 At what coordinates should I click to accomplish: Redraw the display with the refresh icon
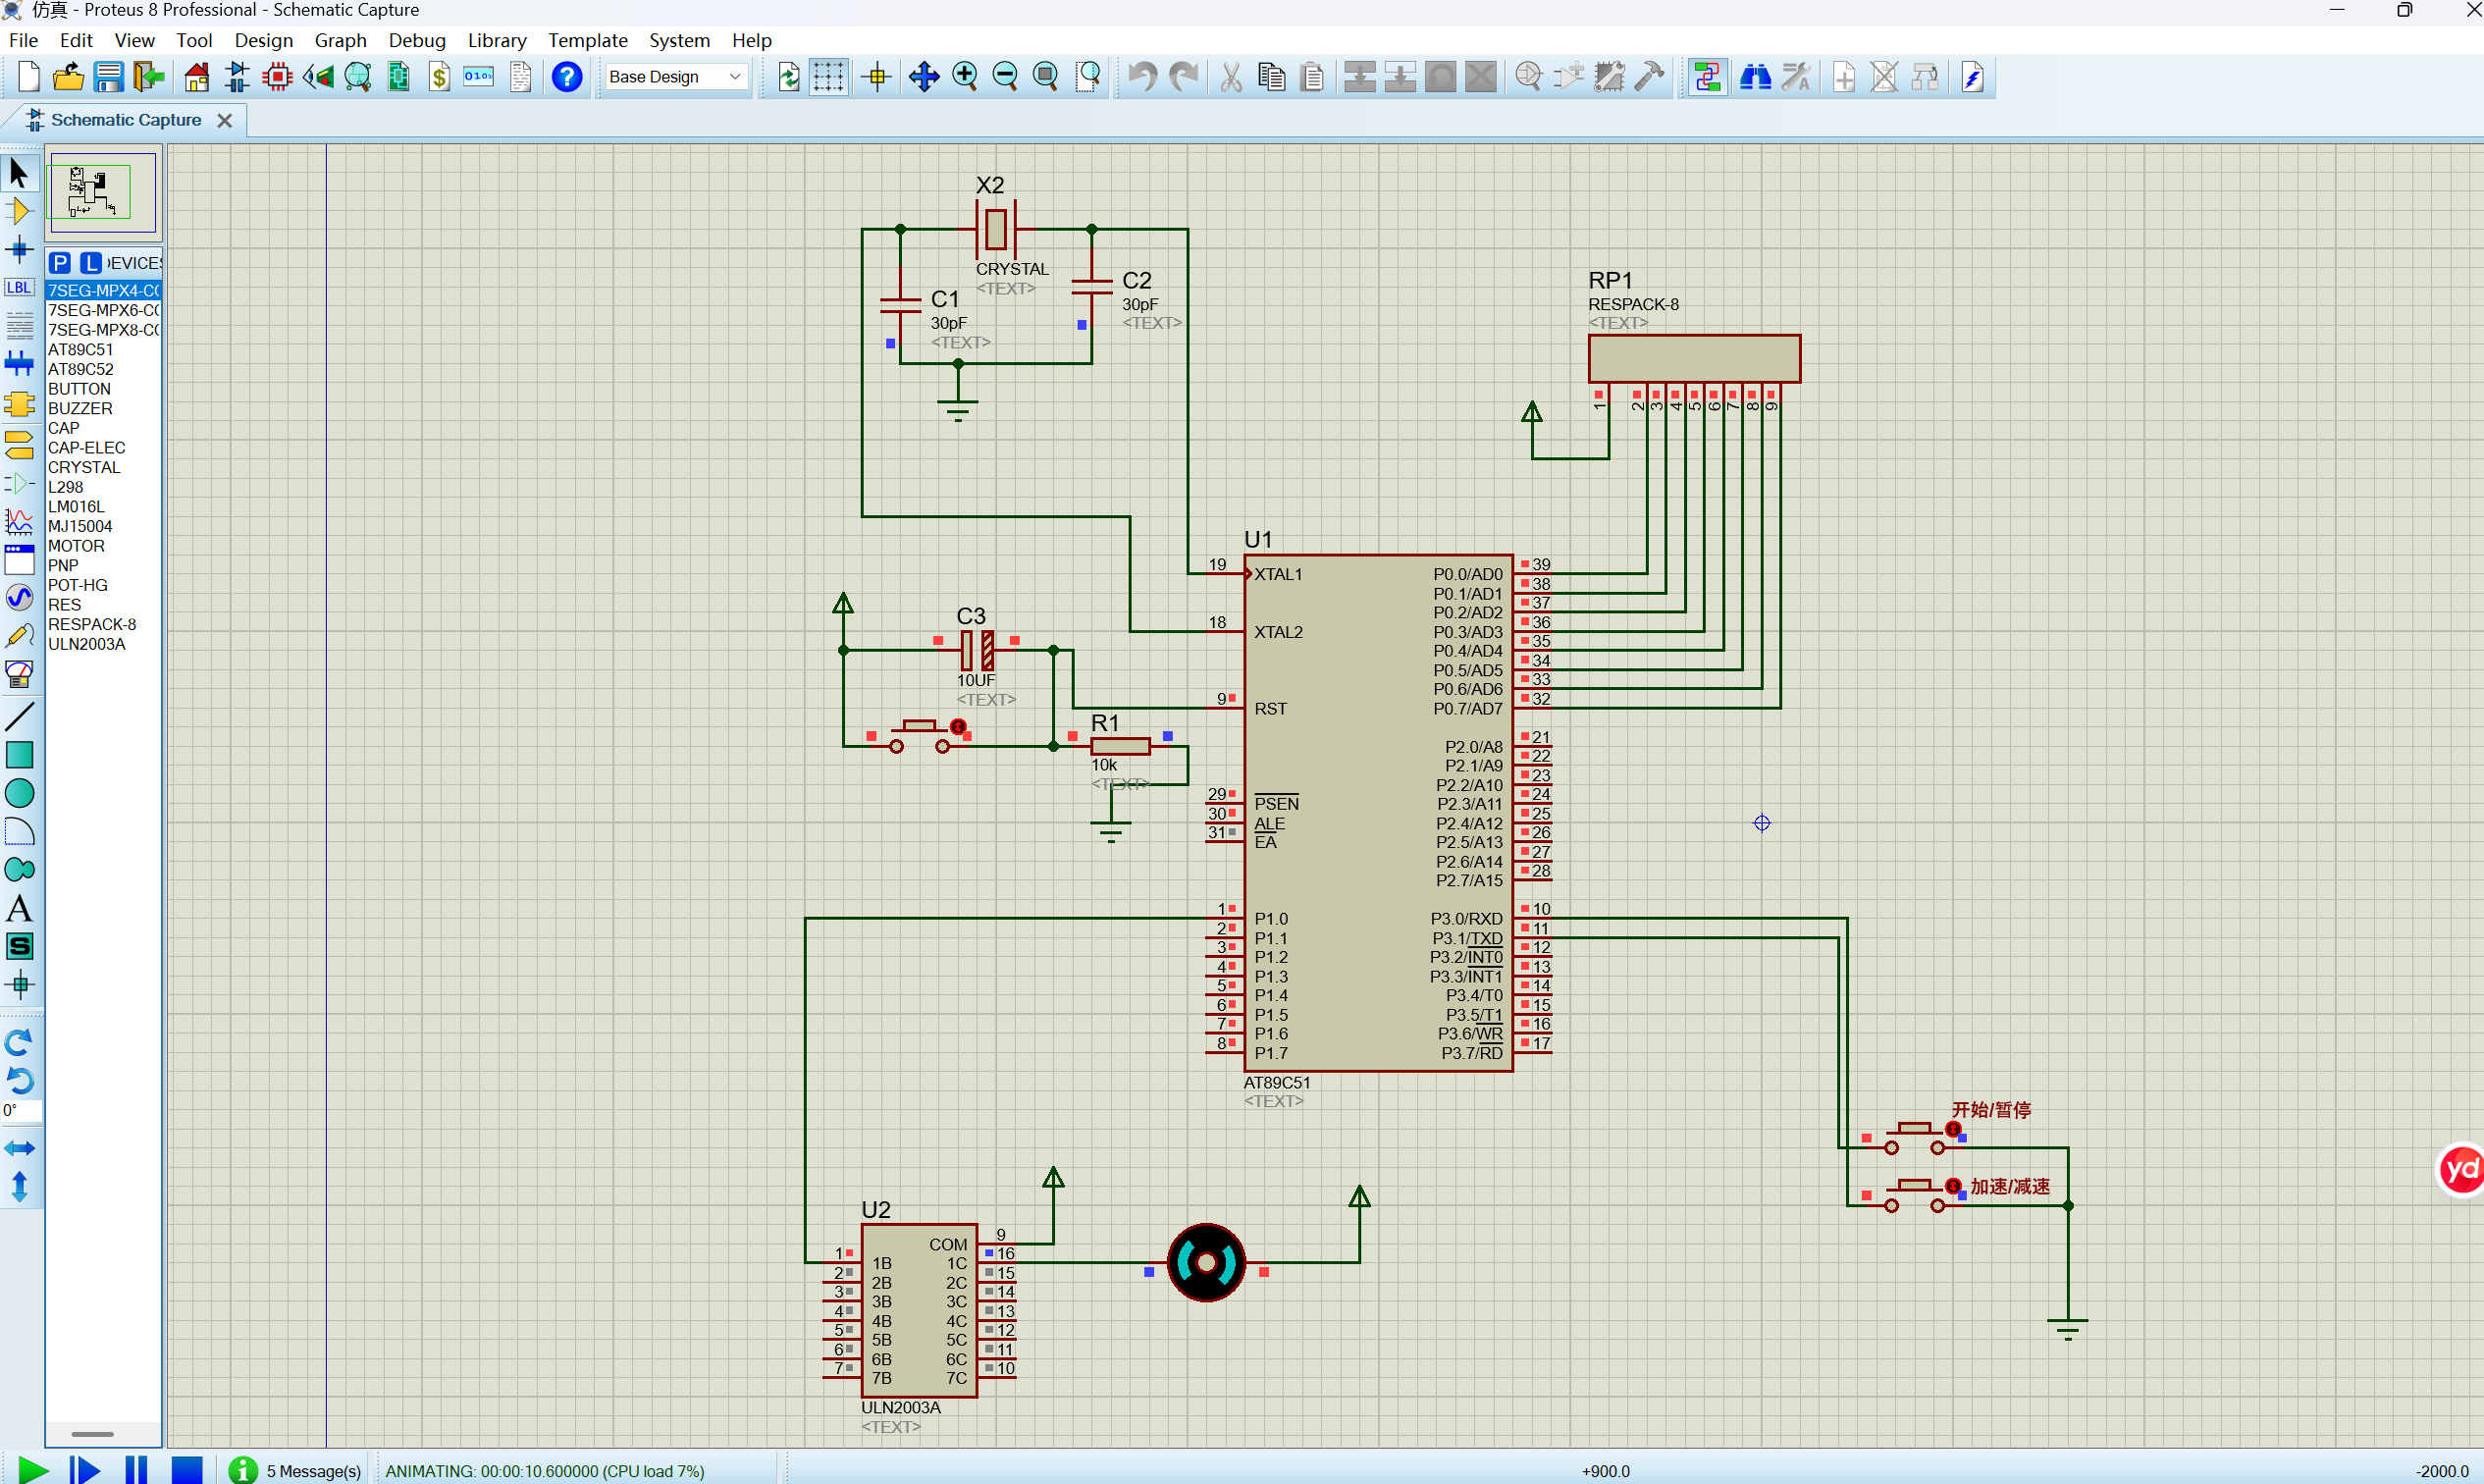coord(788,77)
